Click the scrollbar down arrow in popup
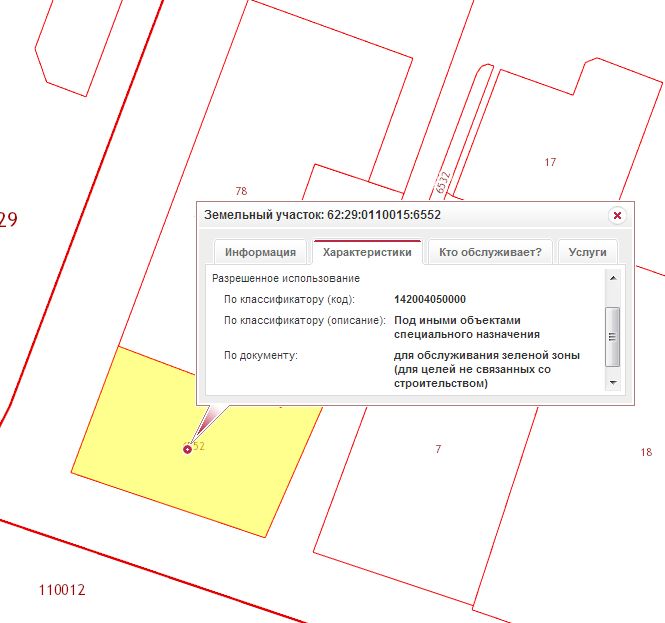 click(613, 382)
